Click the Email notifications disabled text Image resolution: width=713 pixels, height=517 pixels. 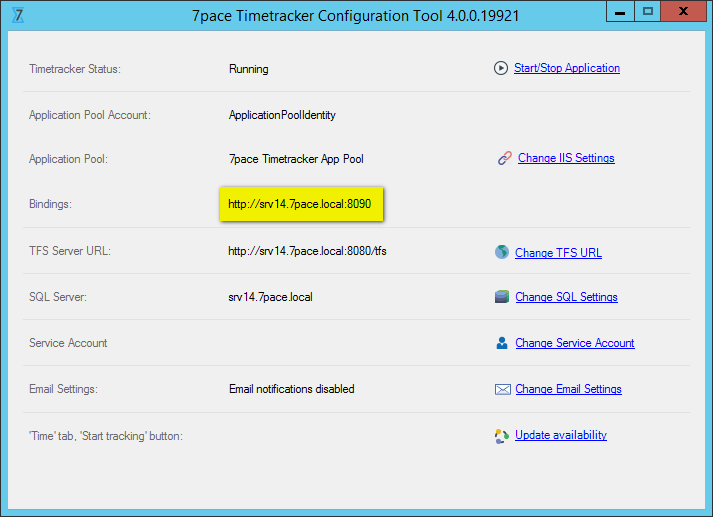pyautogui.click(x=291, y=389)
